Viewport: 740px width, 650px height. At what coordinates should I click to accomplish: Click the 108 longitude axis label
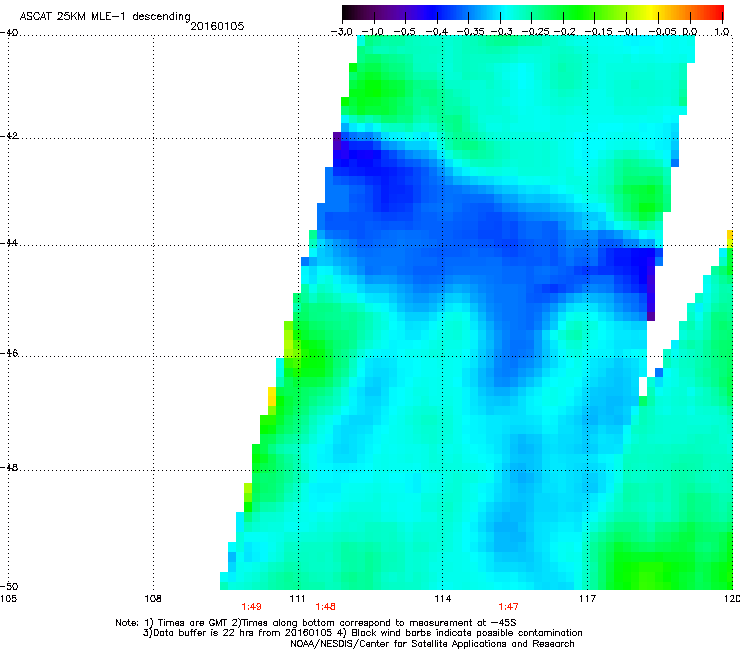point(153,599)
